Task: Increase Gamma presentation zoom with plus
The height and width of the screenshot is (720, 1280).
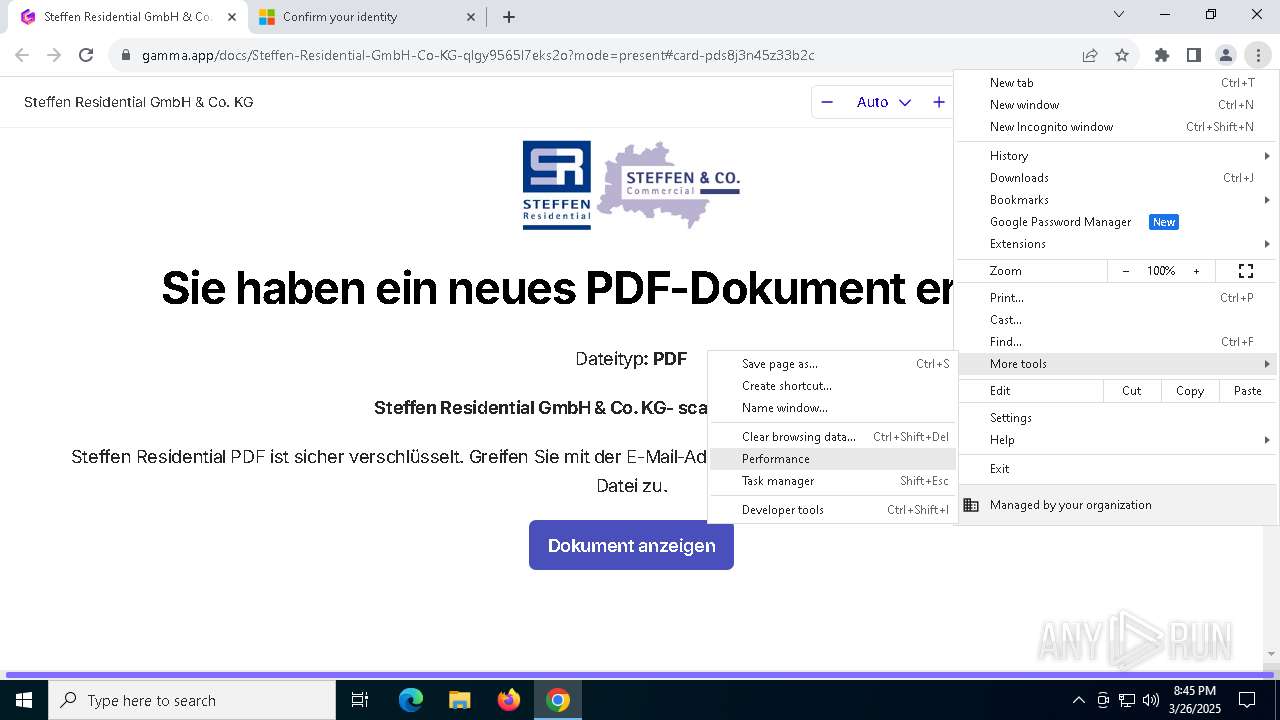Action: [938, 102]
